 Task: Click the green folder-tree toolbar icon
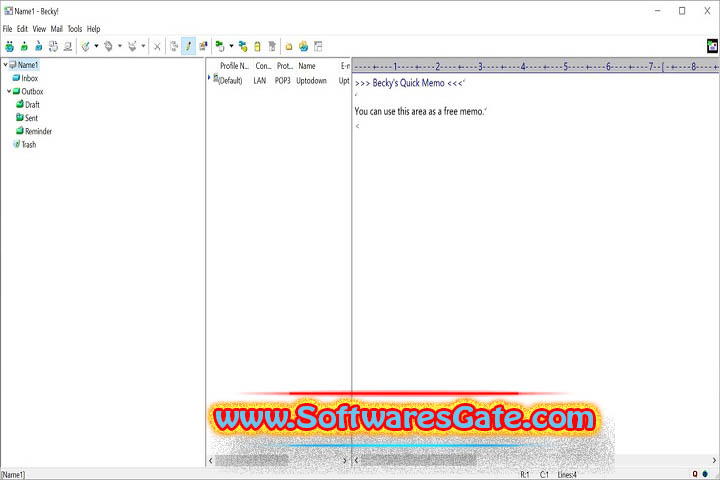pos(220,46)
